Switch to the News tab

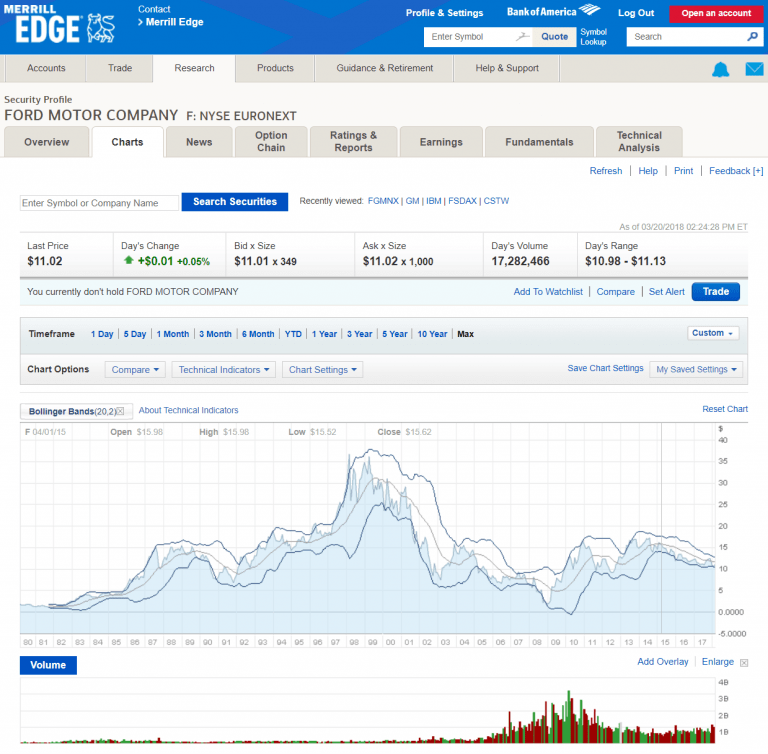199,142
